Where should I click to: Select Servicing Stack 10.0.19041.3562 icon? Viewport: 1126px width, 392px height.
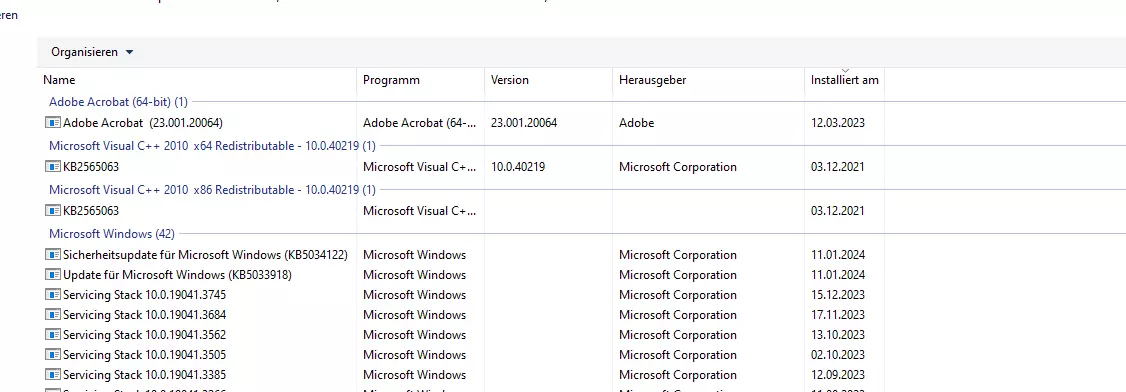(x=52, y=335)
